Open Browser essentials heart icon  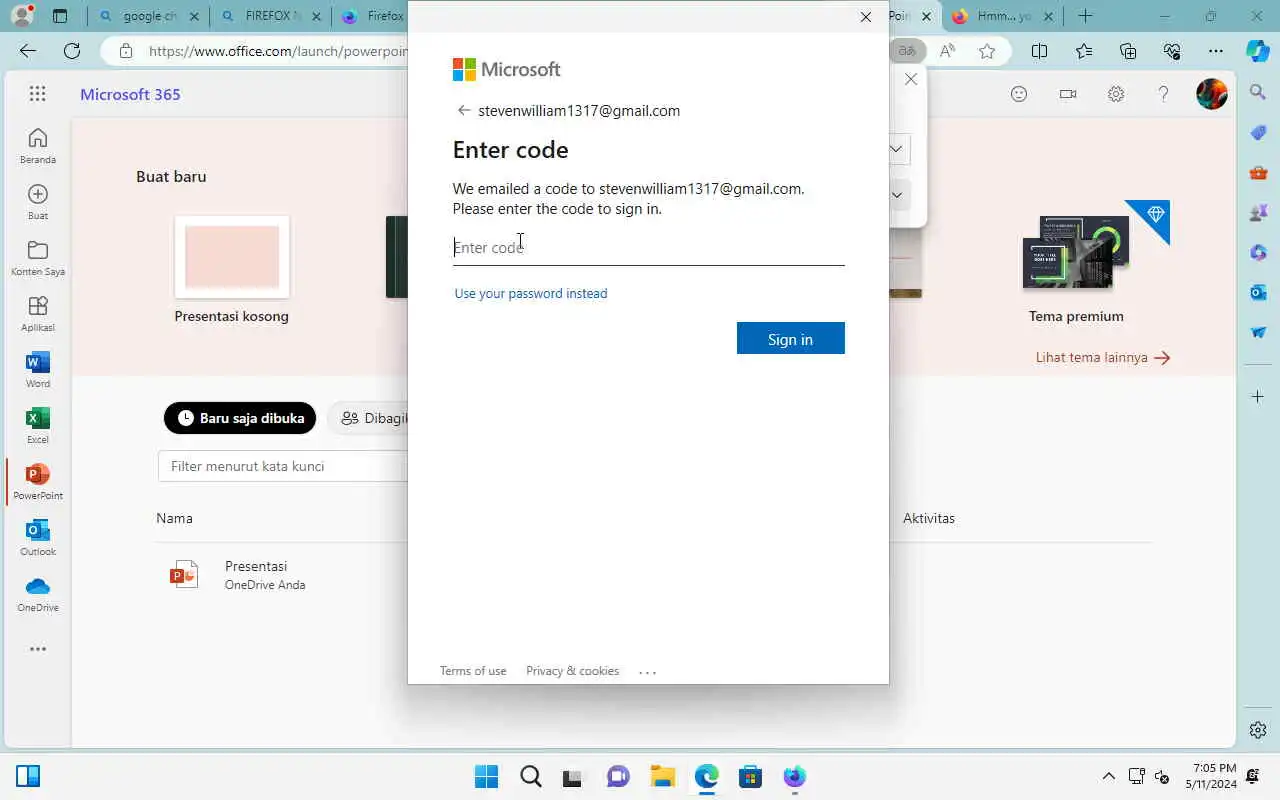(1172, 51)
